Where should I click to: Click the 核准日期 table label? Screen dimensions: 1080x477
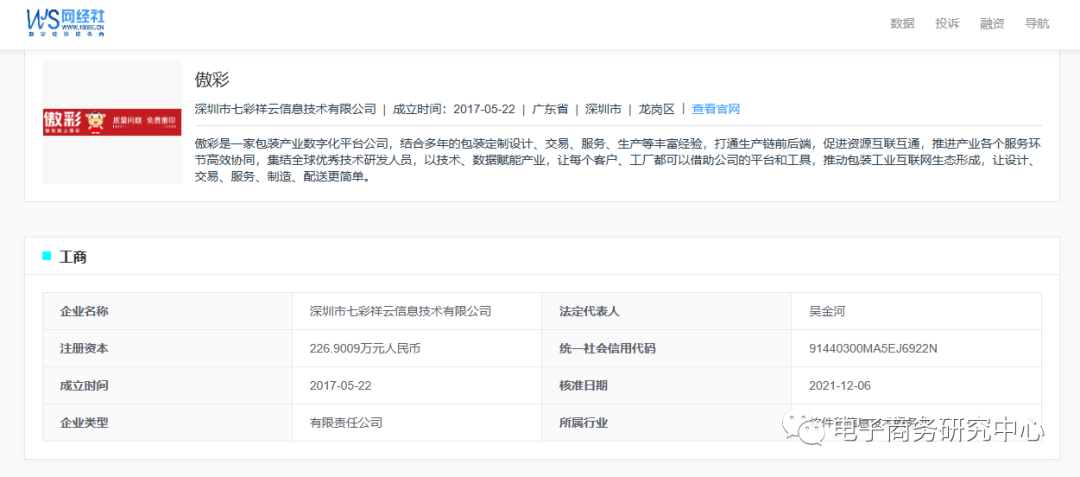[x=583, y=385]
